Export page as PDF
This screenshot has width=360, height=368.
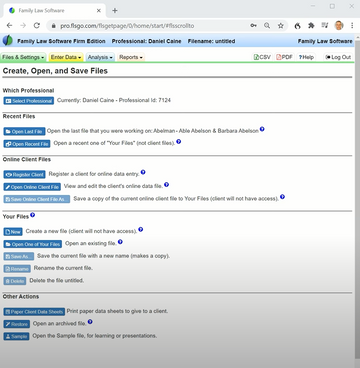click(x=284, y=57)
